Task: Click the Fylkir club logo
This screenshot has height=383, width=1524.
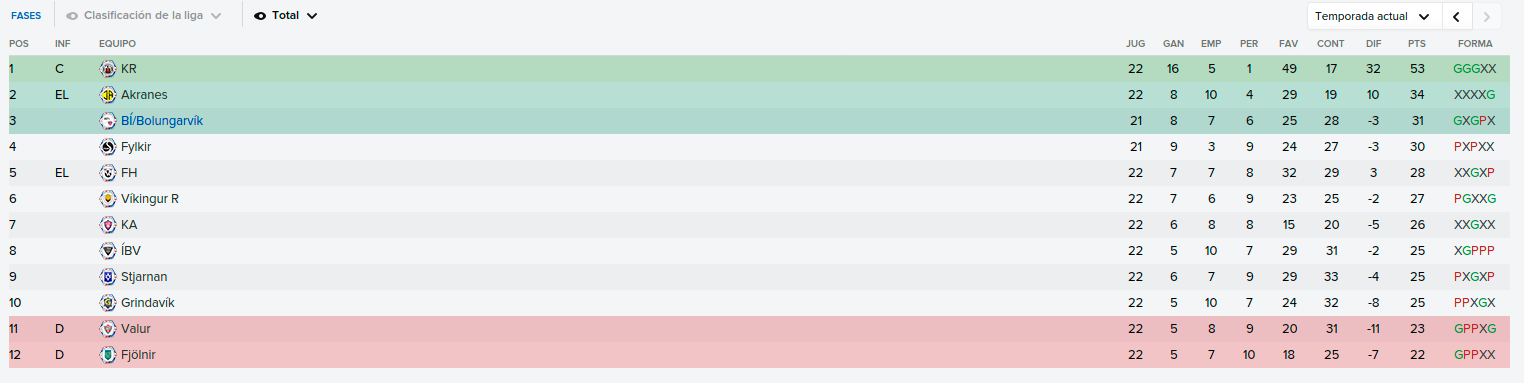Action: click(108, 147)
